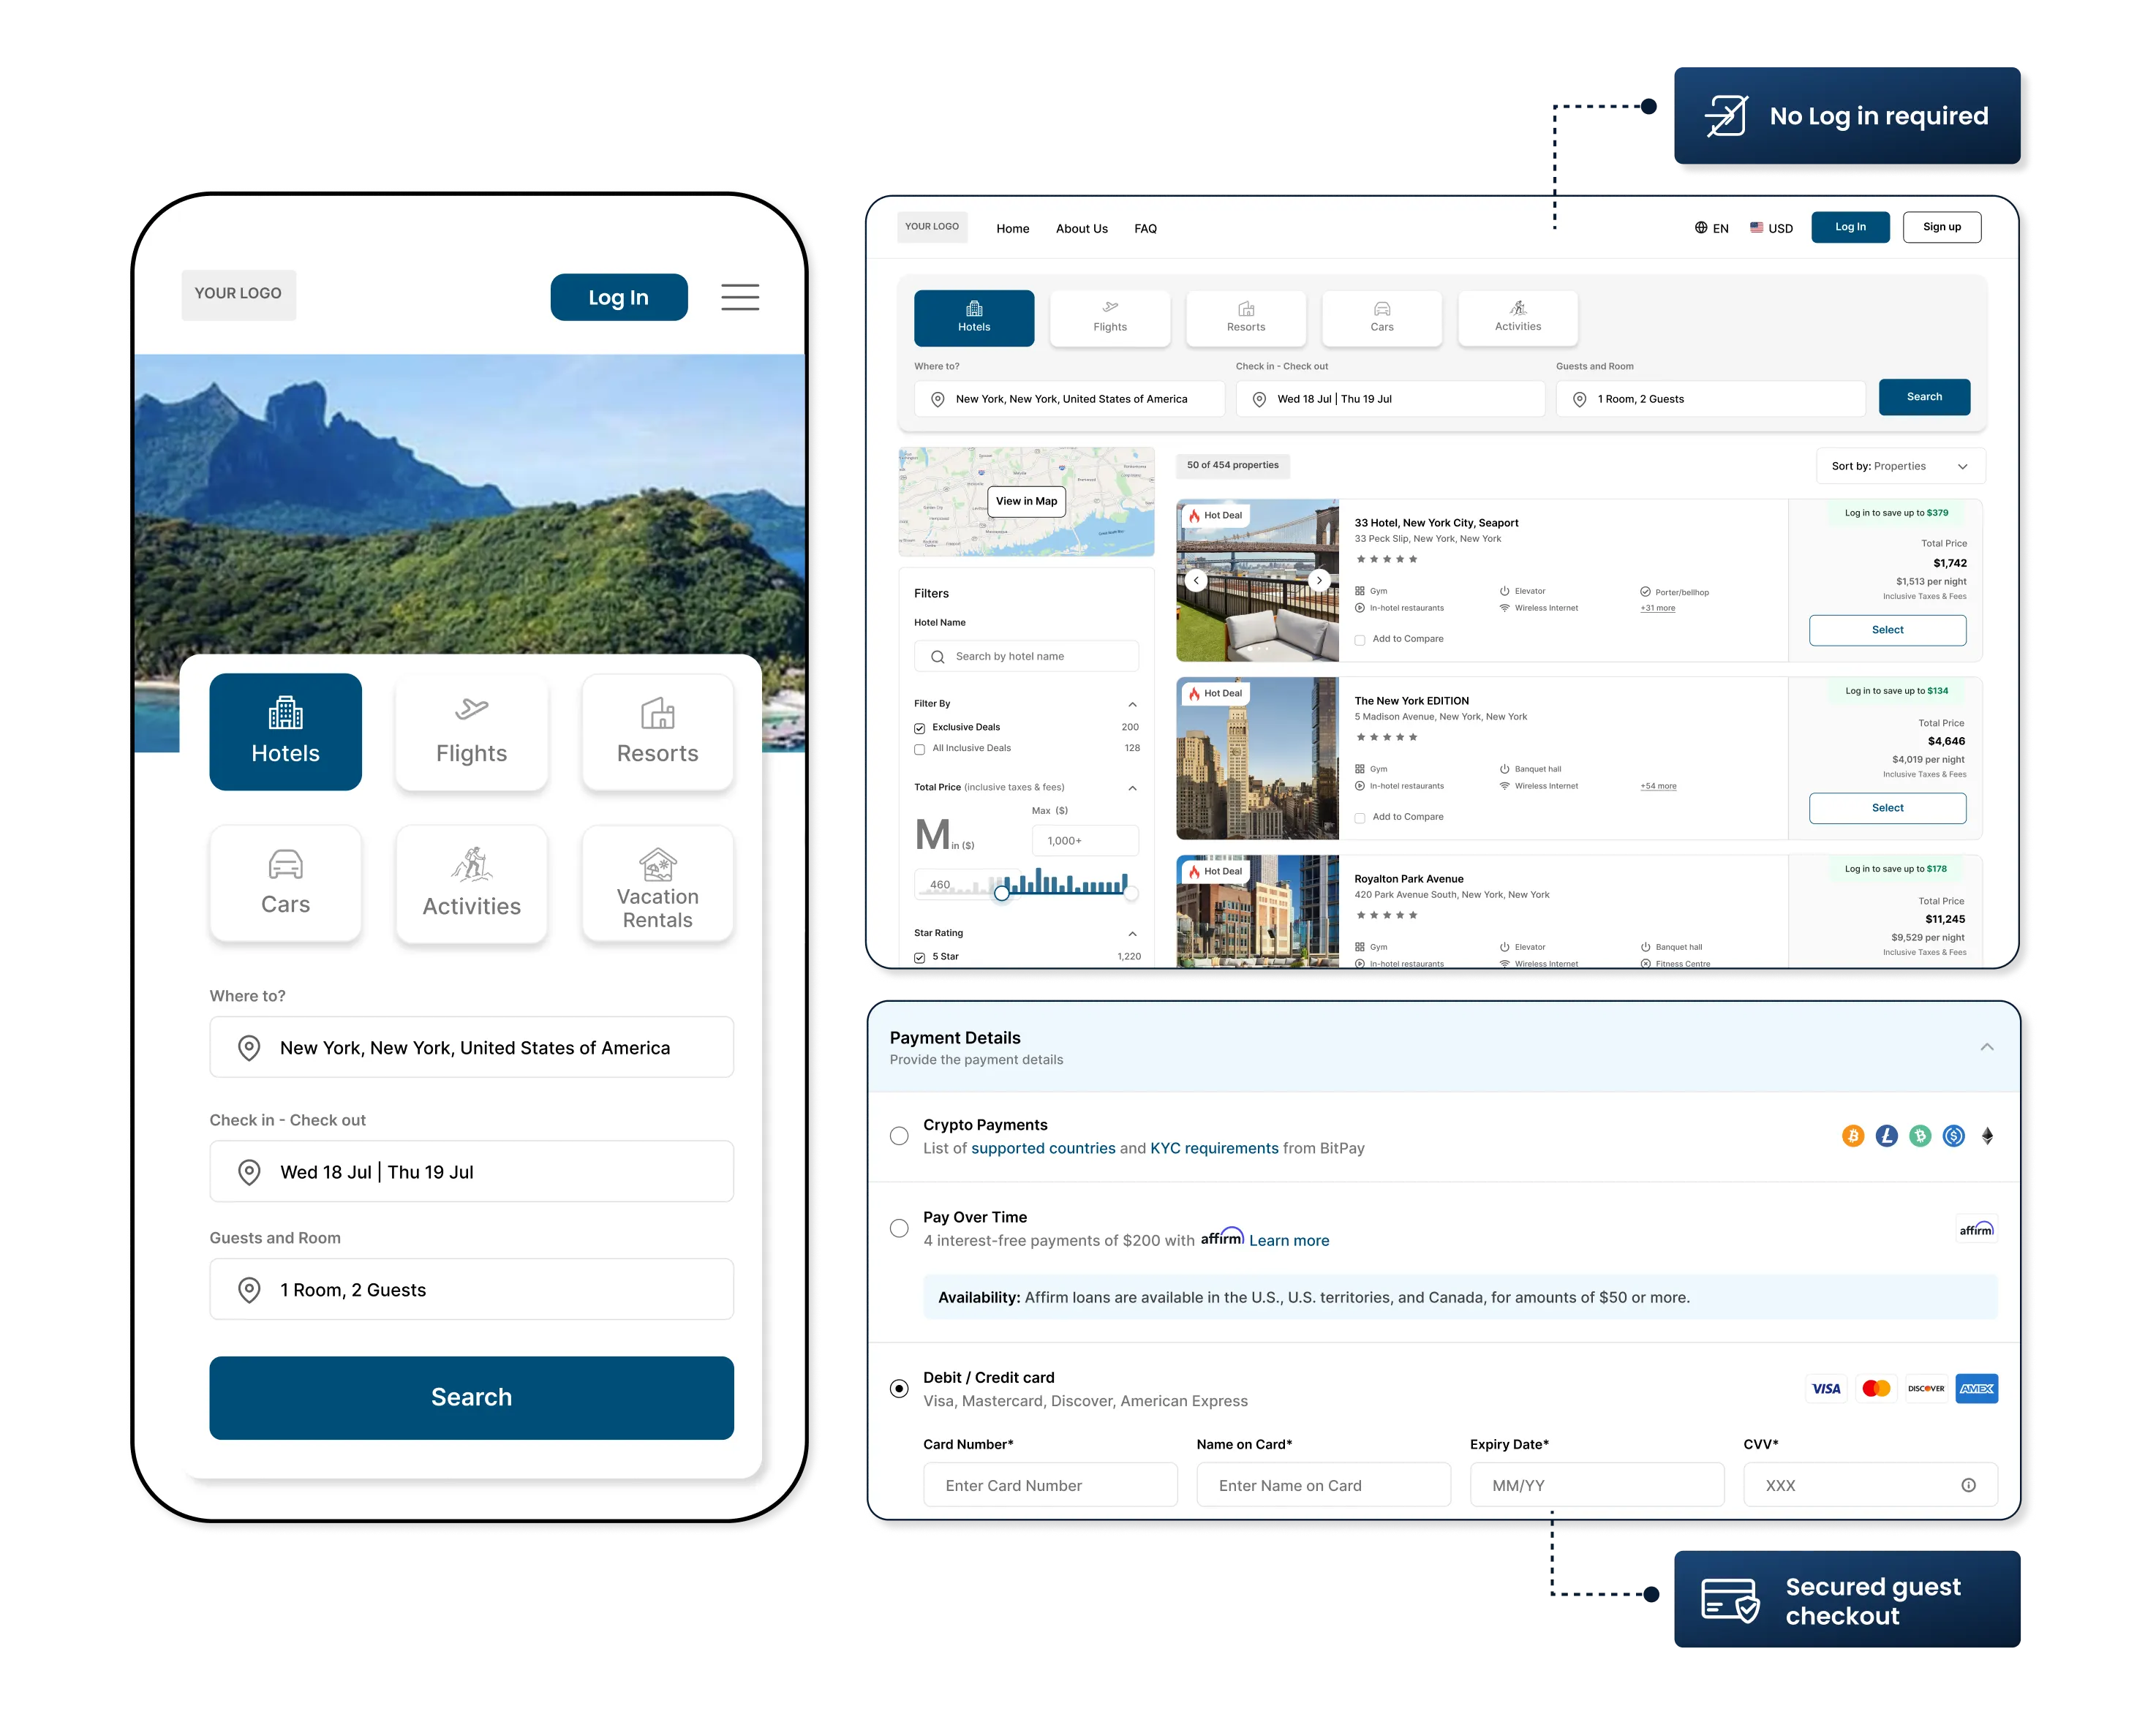The width and height of the screenshot is (2156, 1714).
Task: Click the CVV info icon
Action: pos(1968,1485)
